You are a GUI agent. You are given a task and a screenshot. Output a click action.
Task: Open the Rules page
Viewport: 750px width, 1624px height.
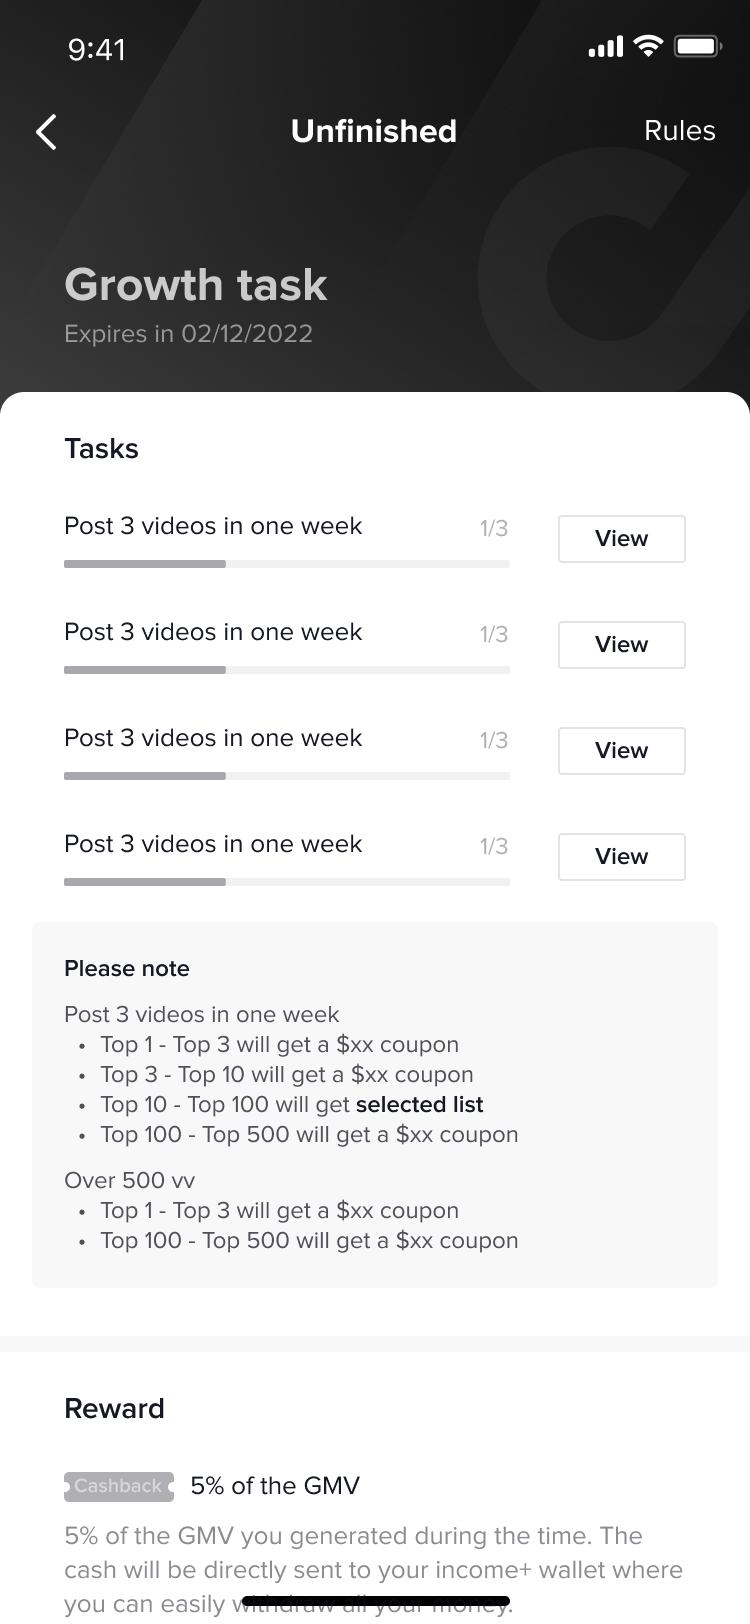point(679,131)
